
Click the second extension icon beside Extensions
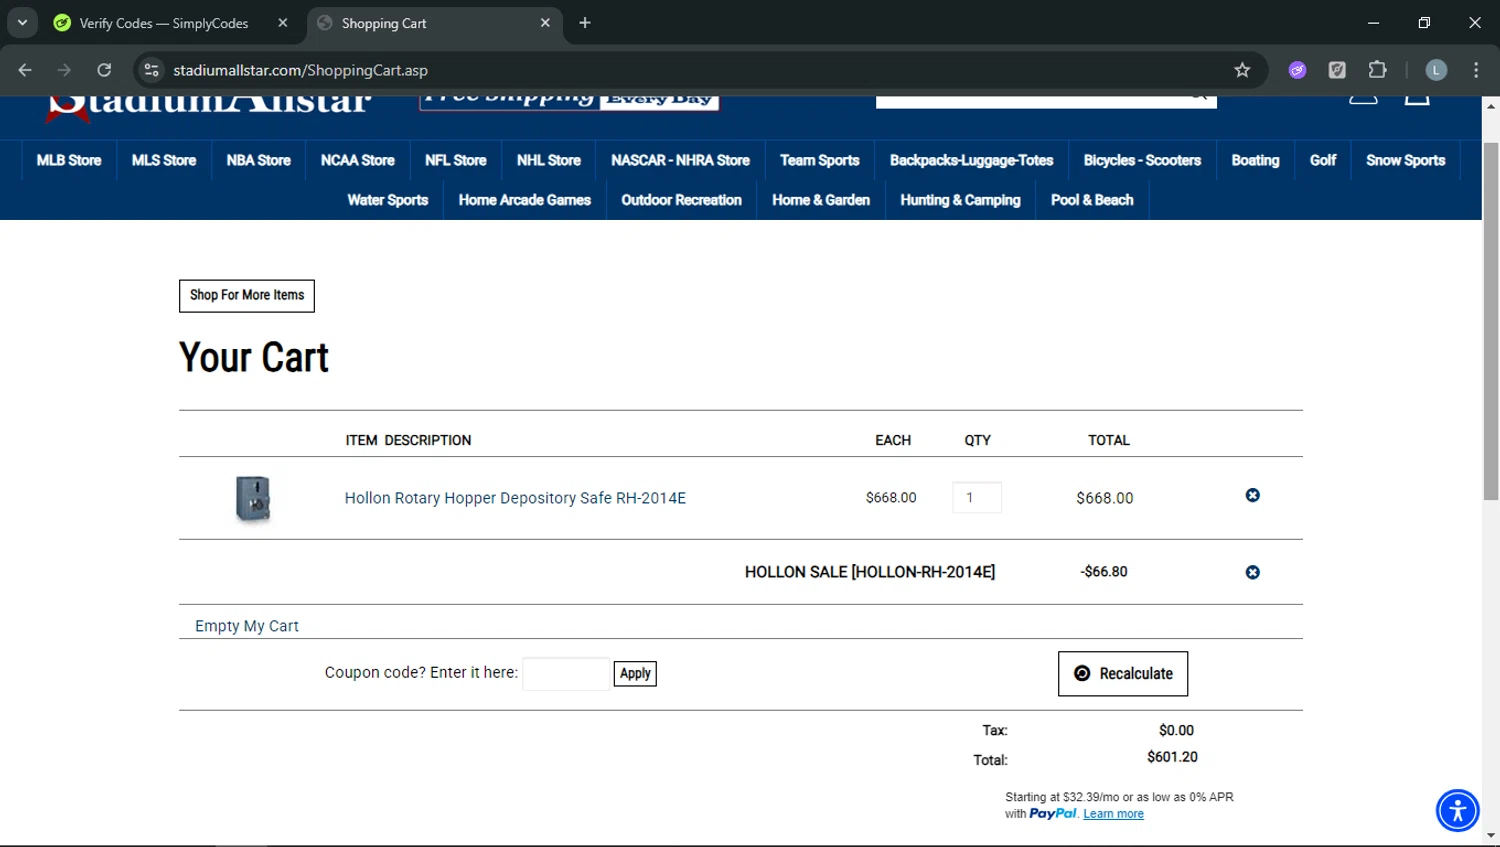coord(1337,70)
